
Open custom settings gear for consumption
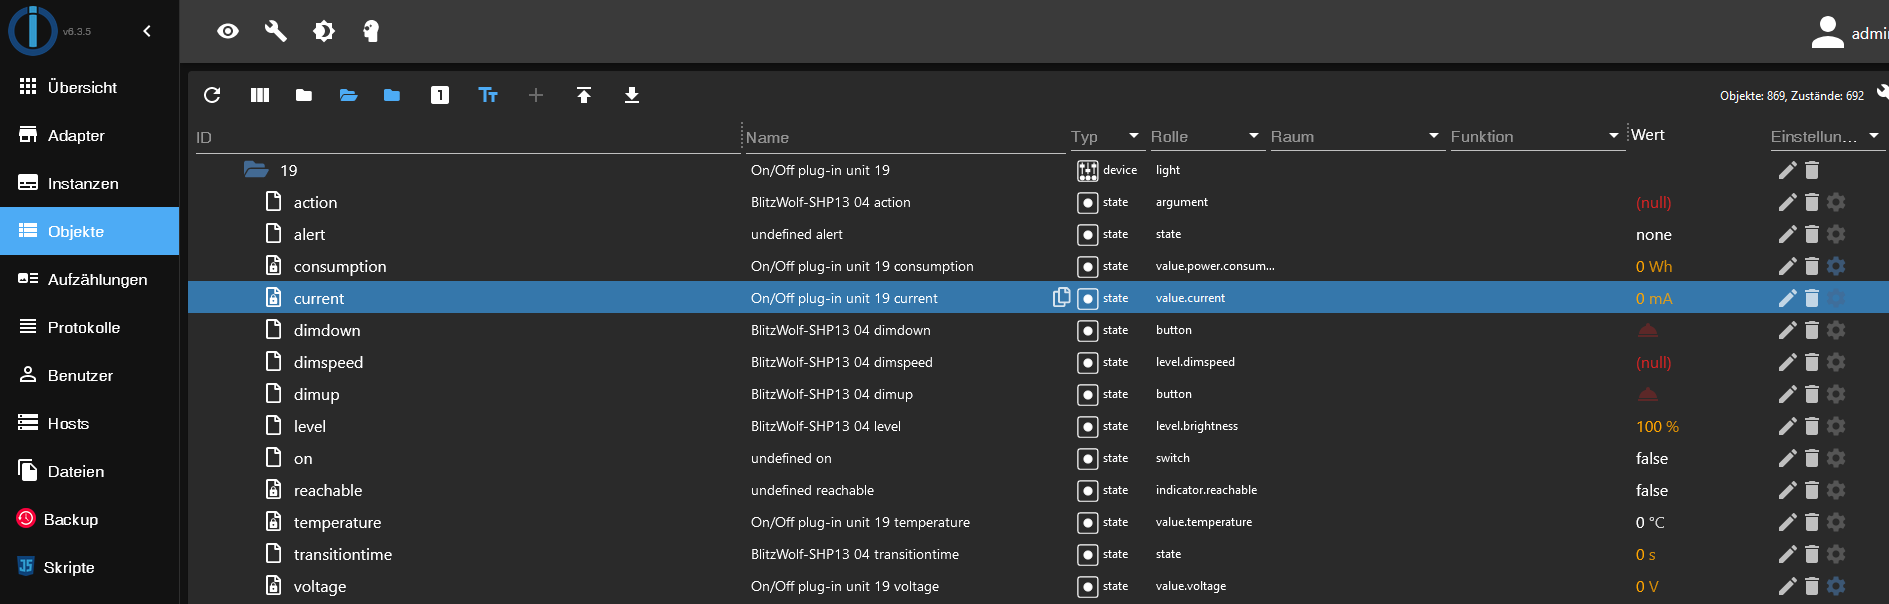pyautogui.click(x=1836, y=266)
